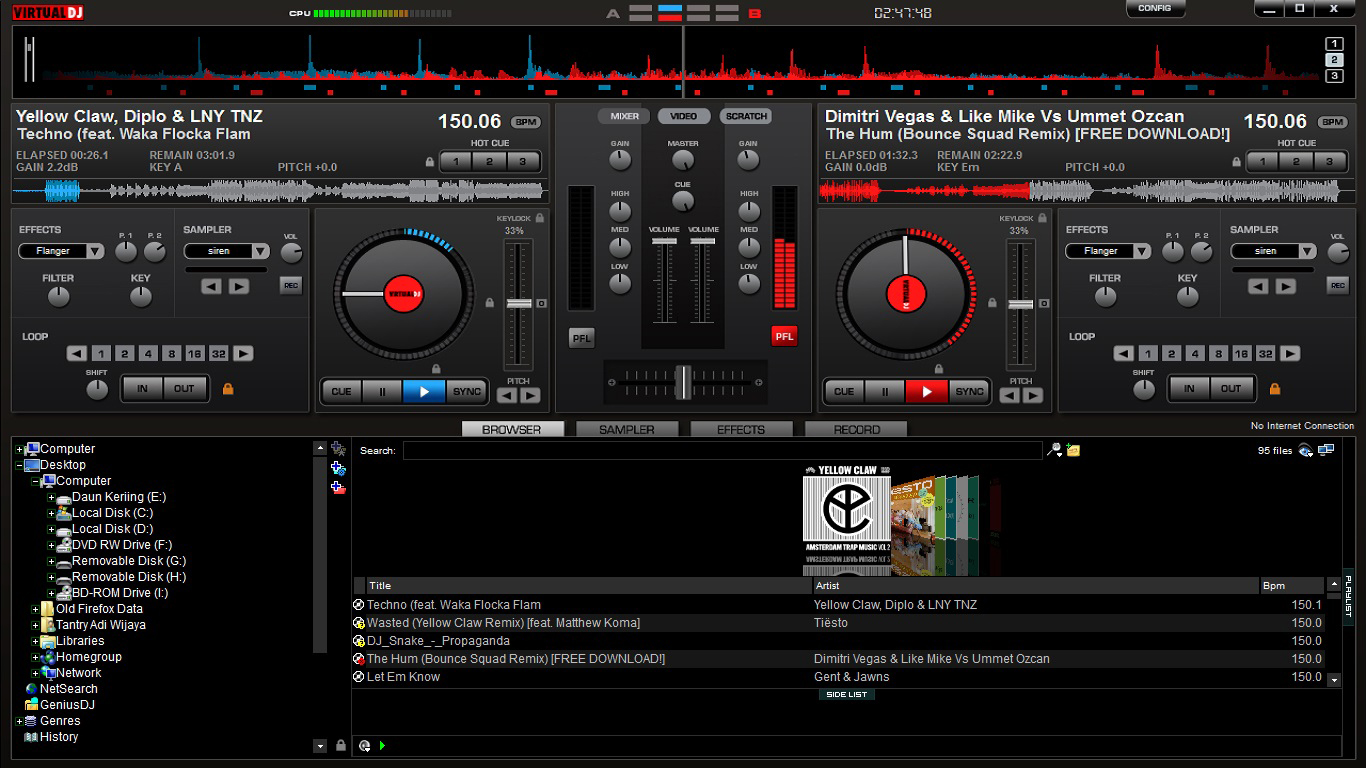This screenshot has height=768, width=1366.
Task: Set loop IN point on left deck
Action: click(x=143, y=389)
